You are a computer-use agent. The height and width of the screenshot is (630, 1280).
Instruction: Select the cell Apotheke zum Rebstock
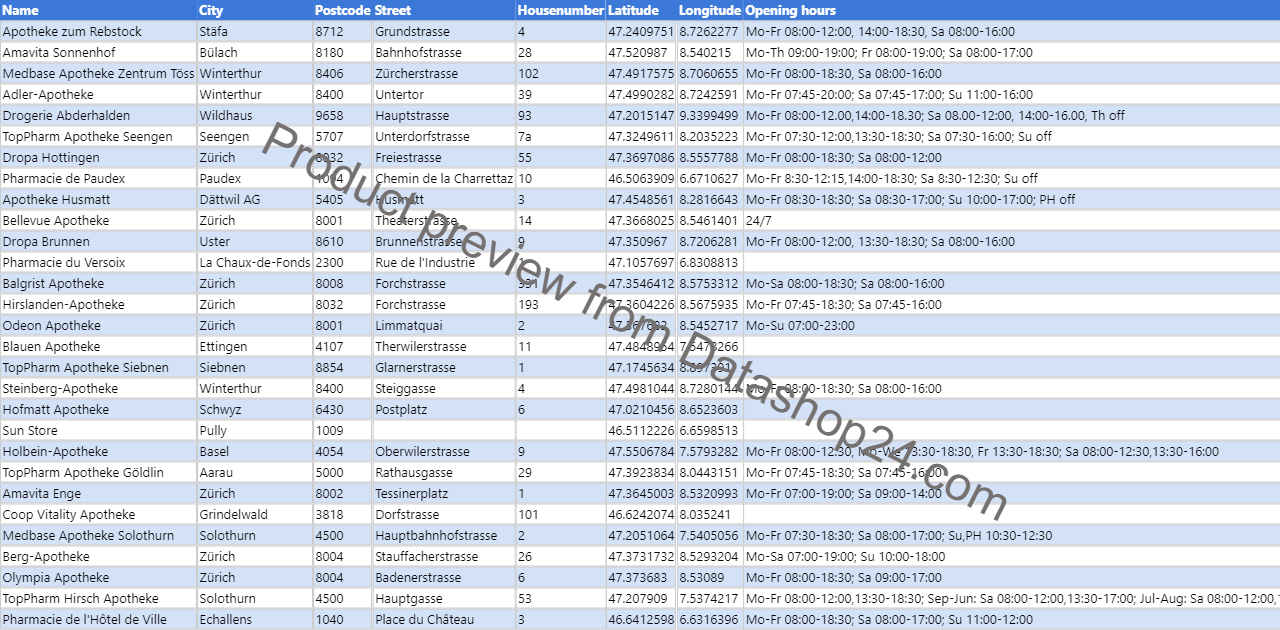[x=98, y=32]
